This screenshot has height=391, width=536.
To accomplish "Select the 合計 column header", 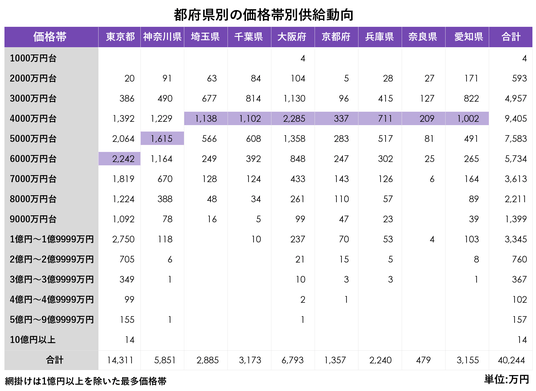I will [x=511, y=37].
